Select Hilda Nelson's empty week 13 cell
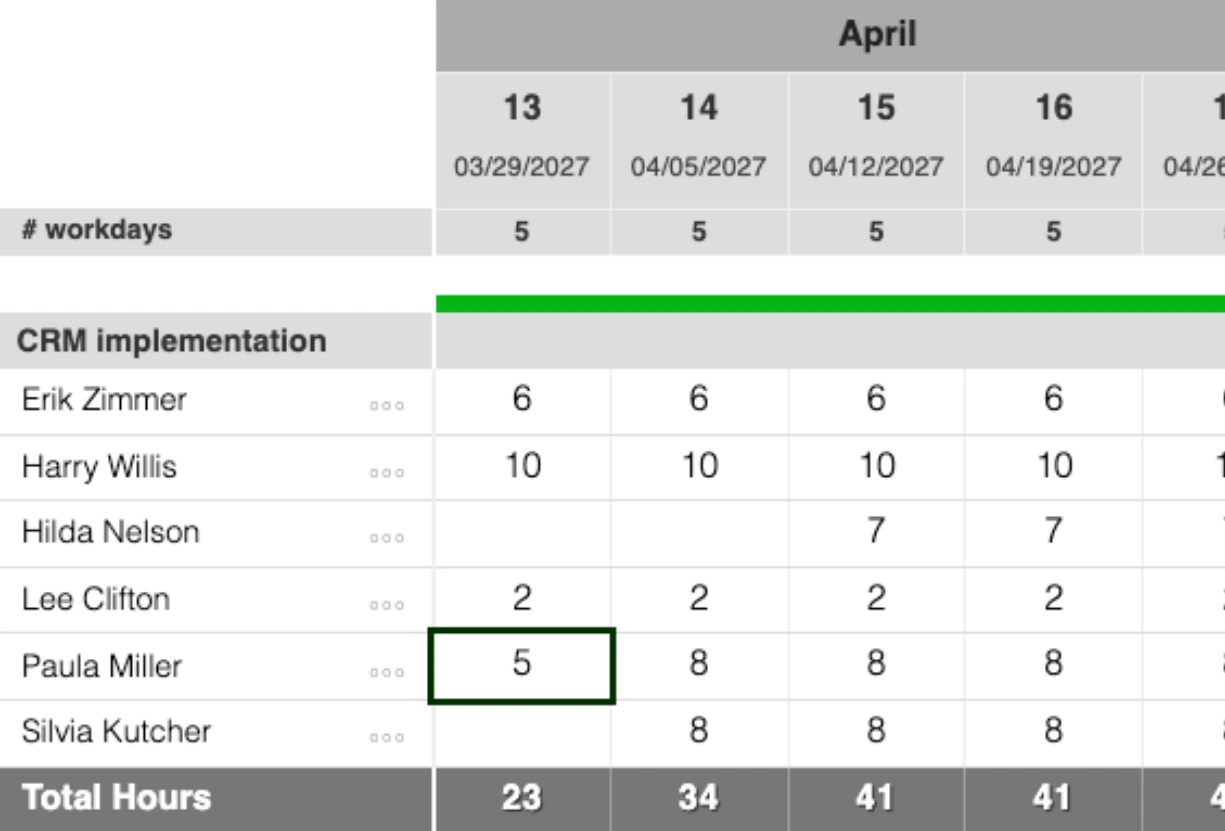1225x831 pixels. coord(523,532)
